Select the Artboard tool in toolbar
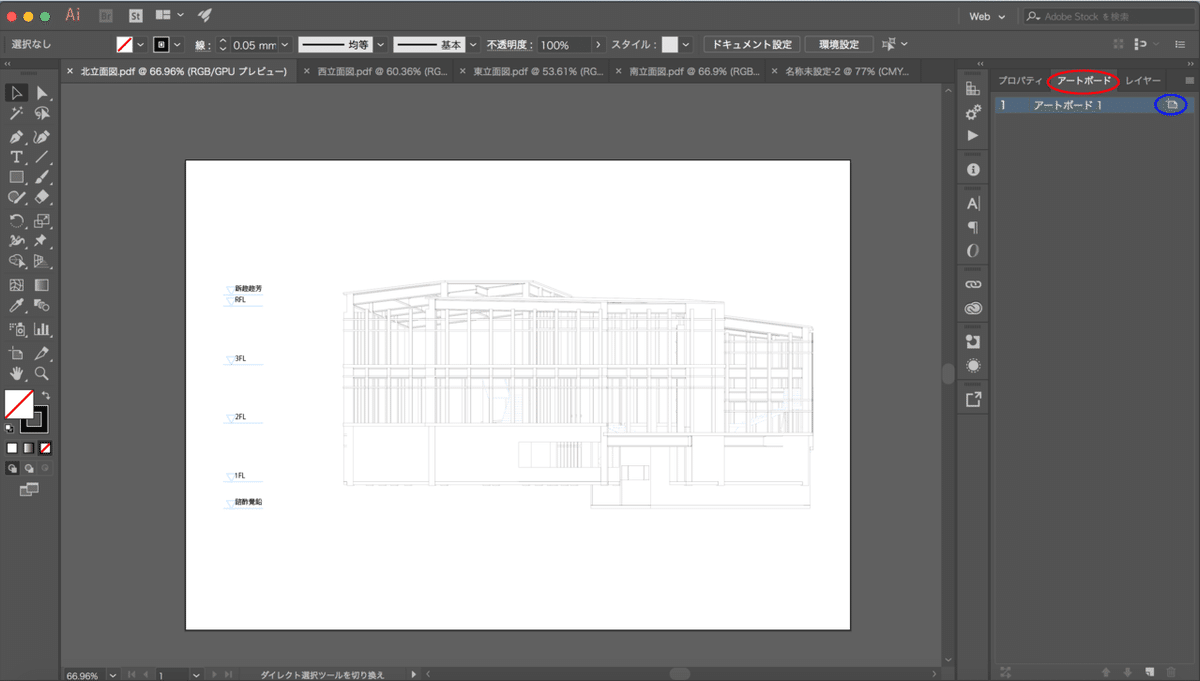 coord(17,353)
